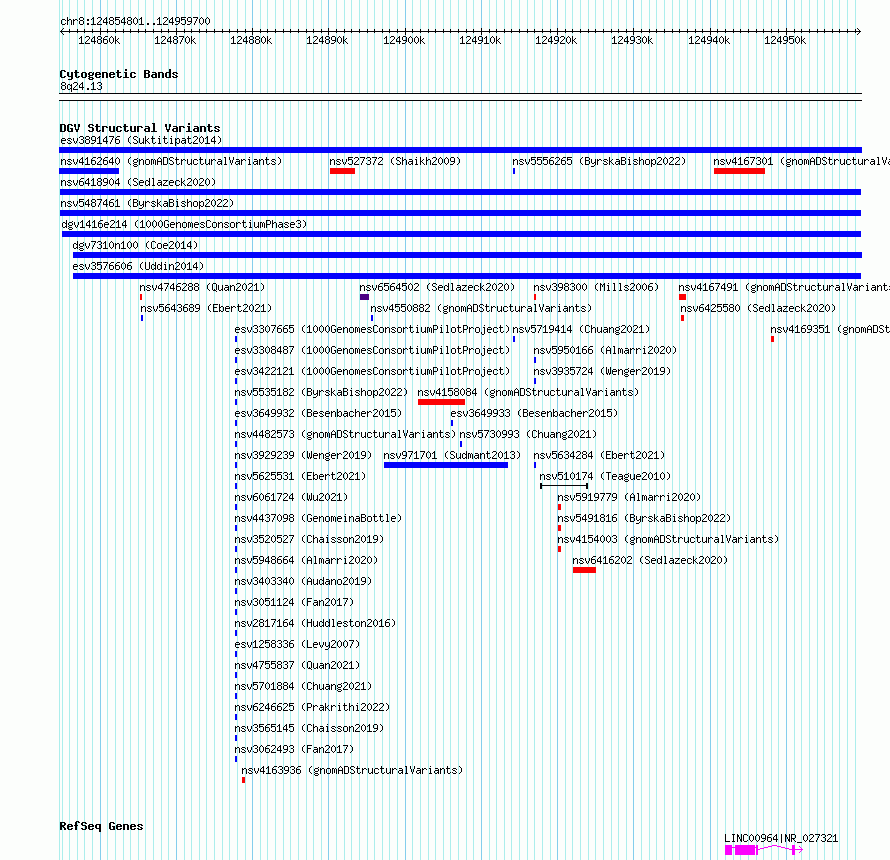890x860 pixels.
Task: Select nsv3565145 (Chaisson2019) label
Action: coord(309,728)
